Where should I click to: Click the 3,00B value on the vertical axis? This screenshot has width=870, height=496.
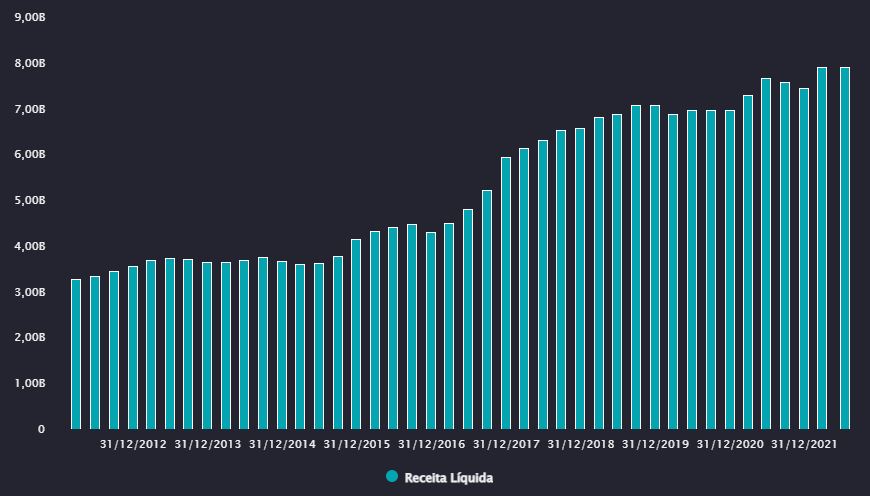(31, 292)
